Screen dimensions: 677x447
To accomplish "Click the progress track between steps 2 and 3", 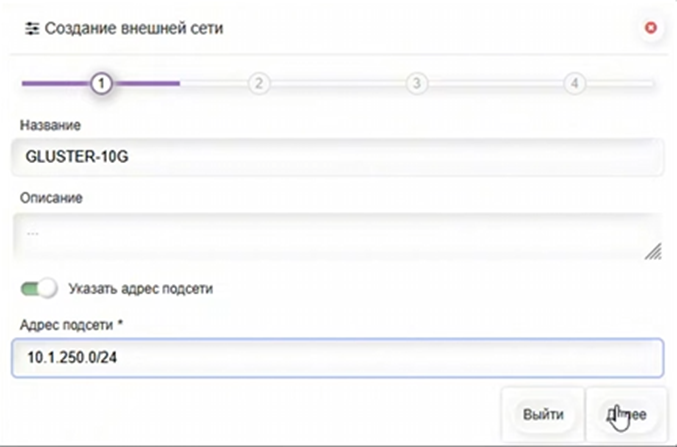I will click(x=337, y=83).
